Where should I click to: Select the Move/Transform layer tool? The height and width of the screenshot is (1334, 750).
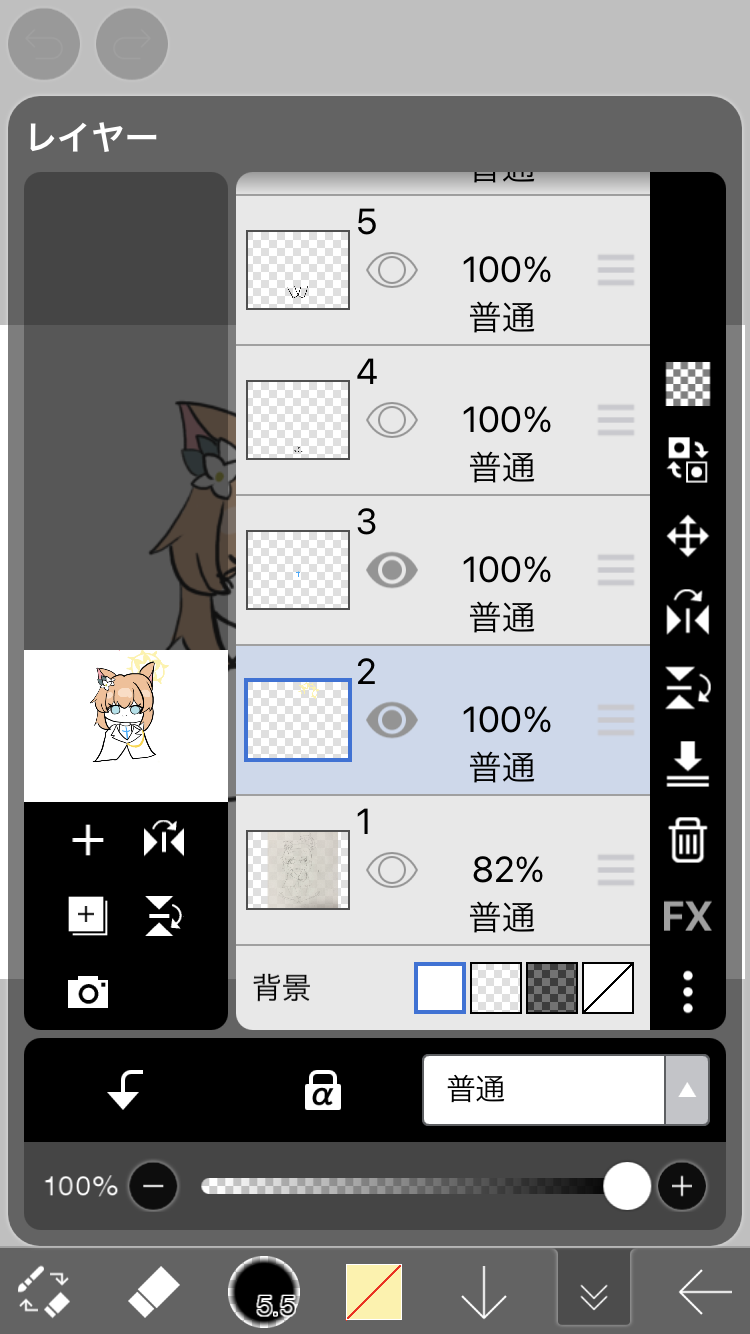[688, 537]
